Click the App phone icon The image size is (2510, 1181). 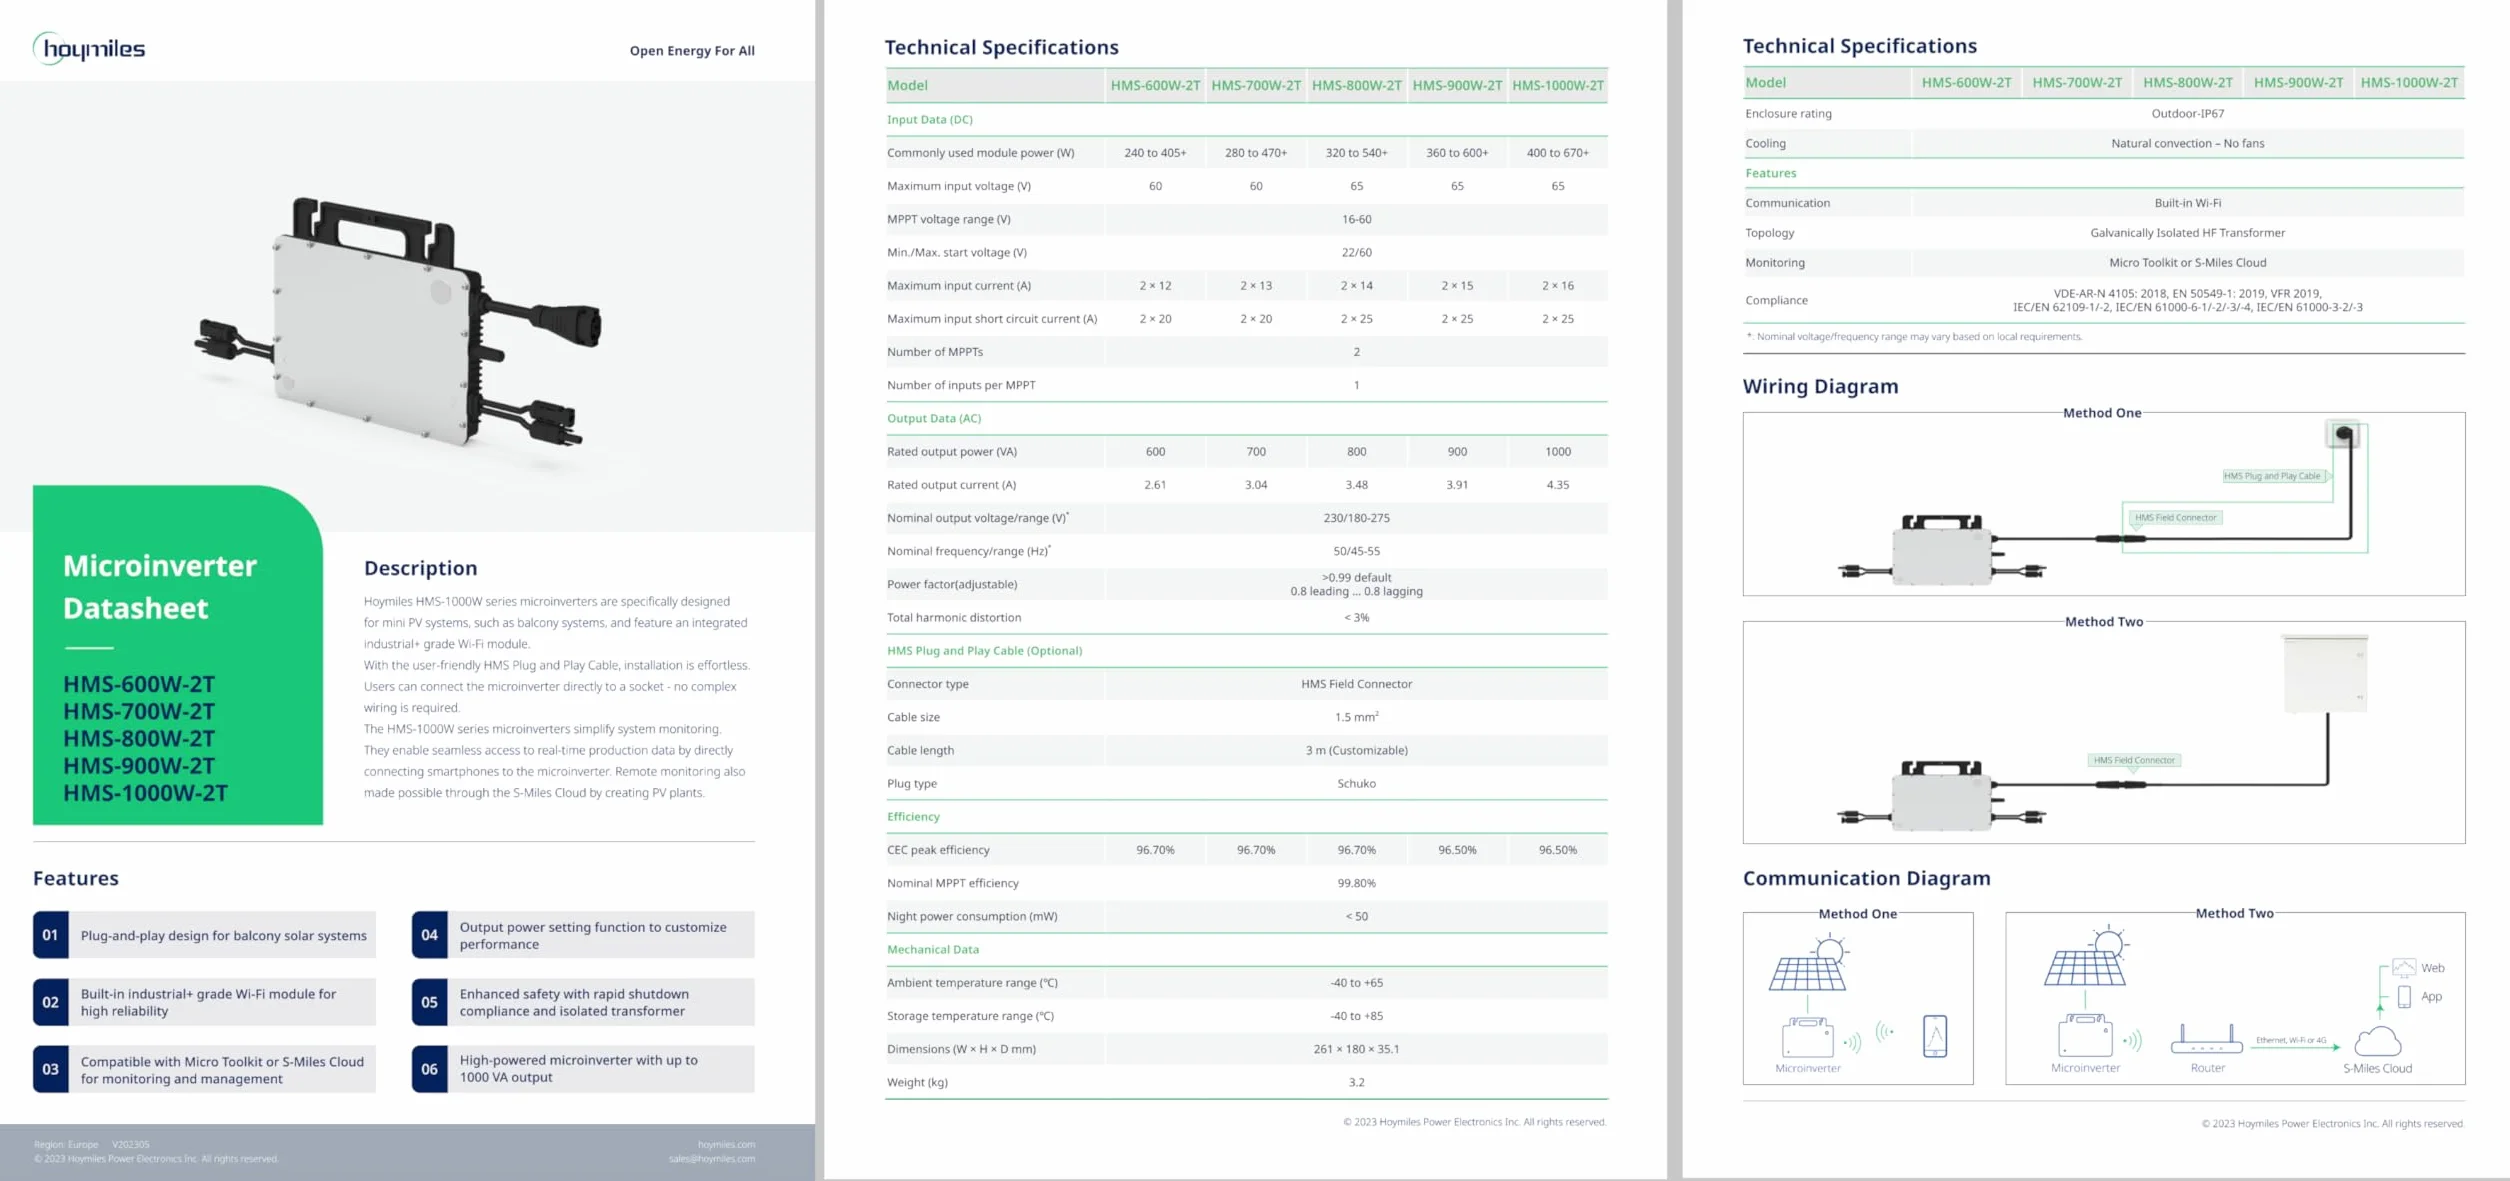(x=2404, y=996)
